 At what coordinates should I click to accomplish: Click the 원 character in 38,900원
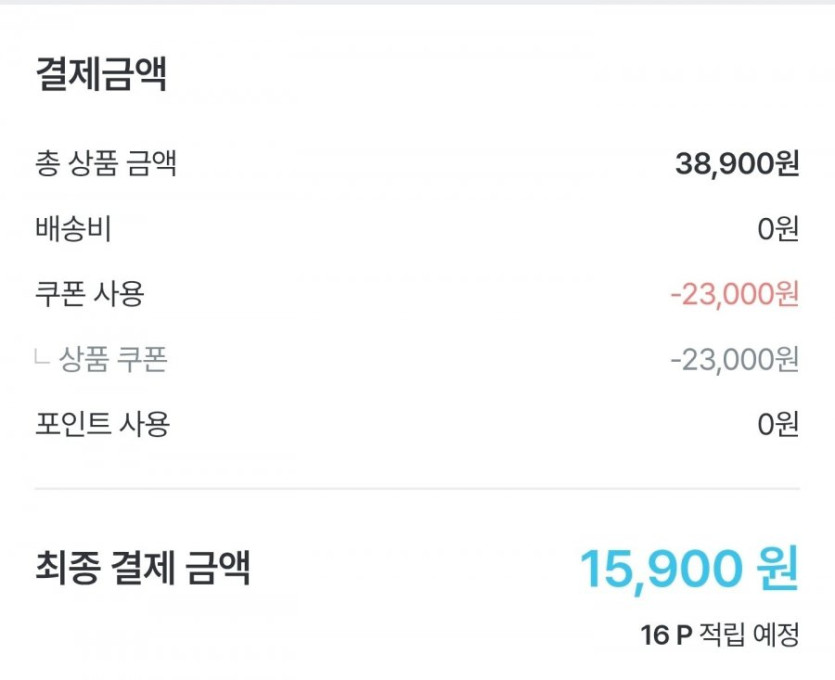click(x=787, y=164)
